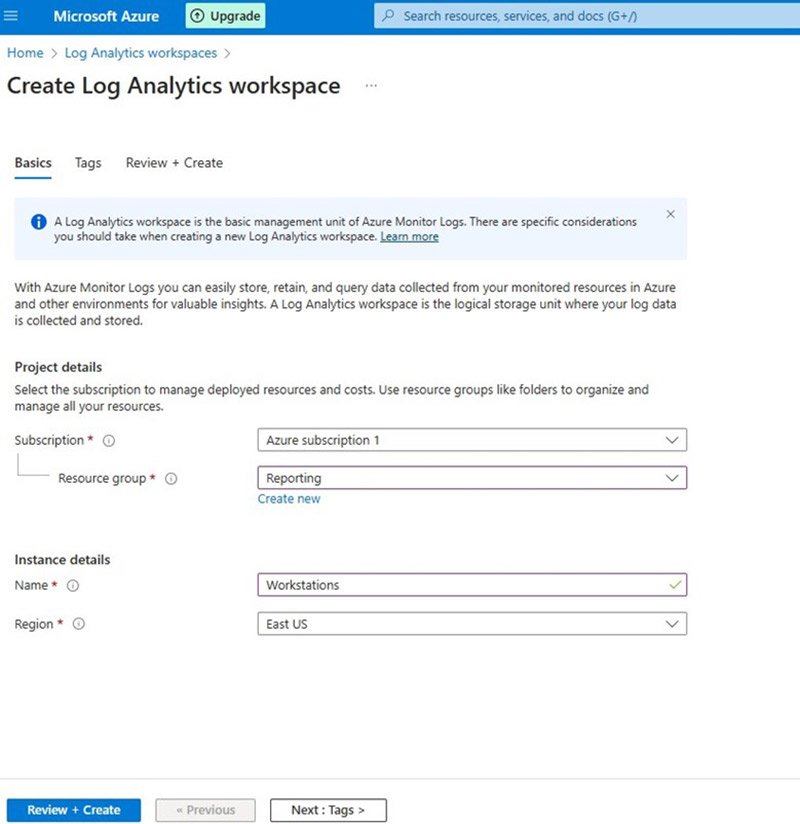800x824 pixels.
Task: Go to Home breadcrumb link
Action: pos(25,53)
